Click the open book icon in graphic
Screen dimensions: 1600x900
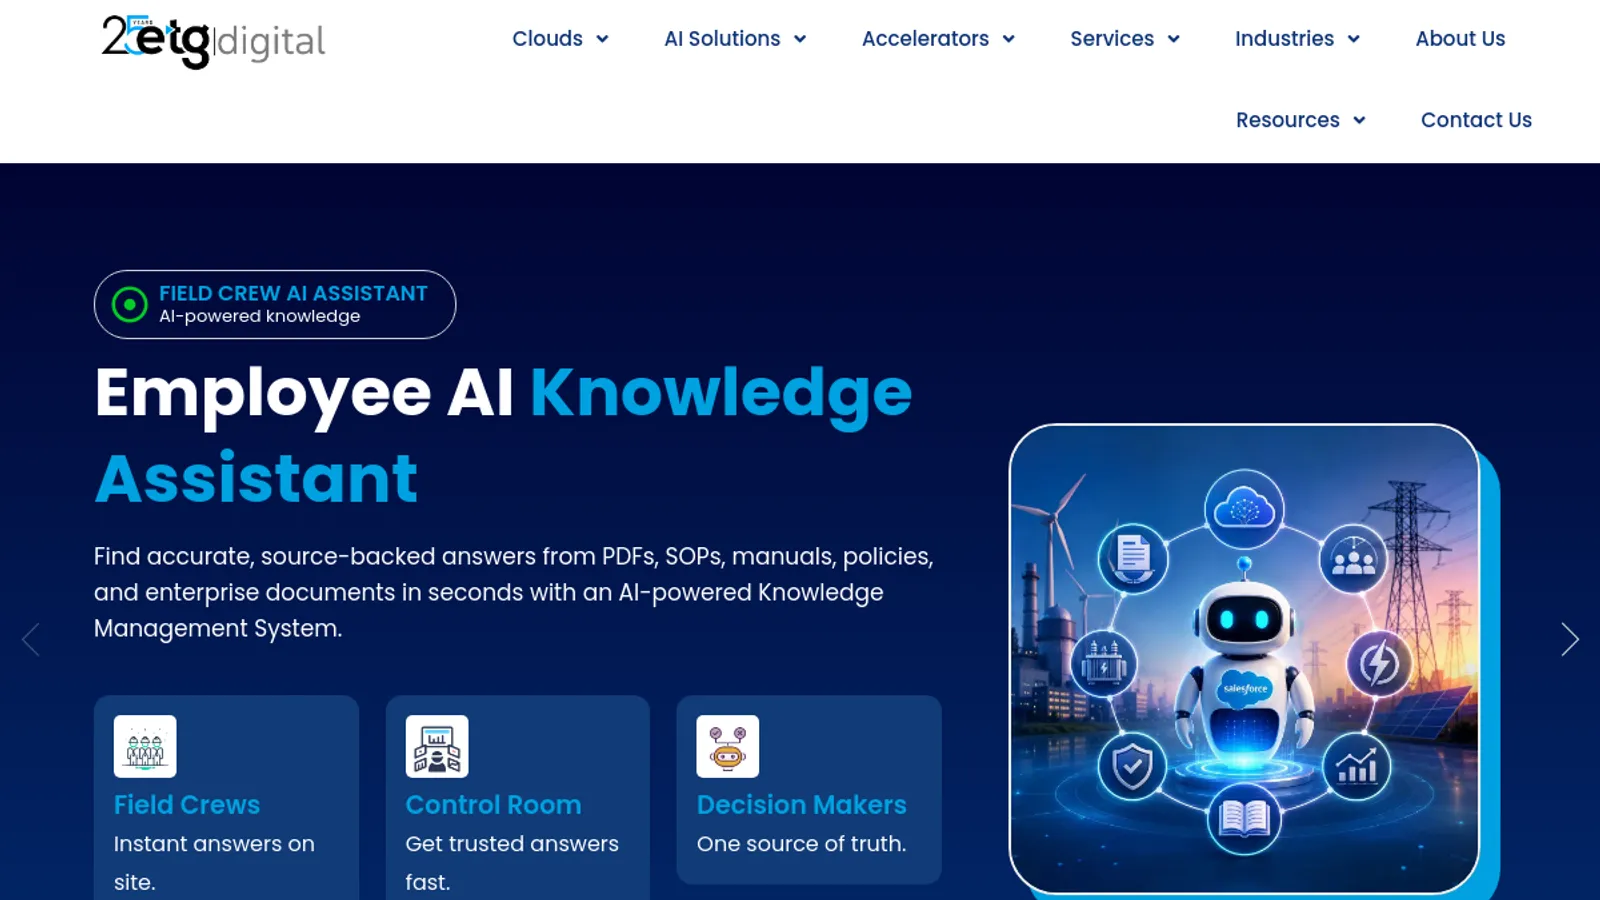pos(1244,819)
